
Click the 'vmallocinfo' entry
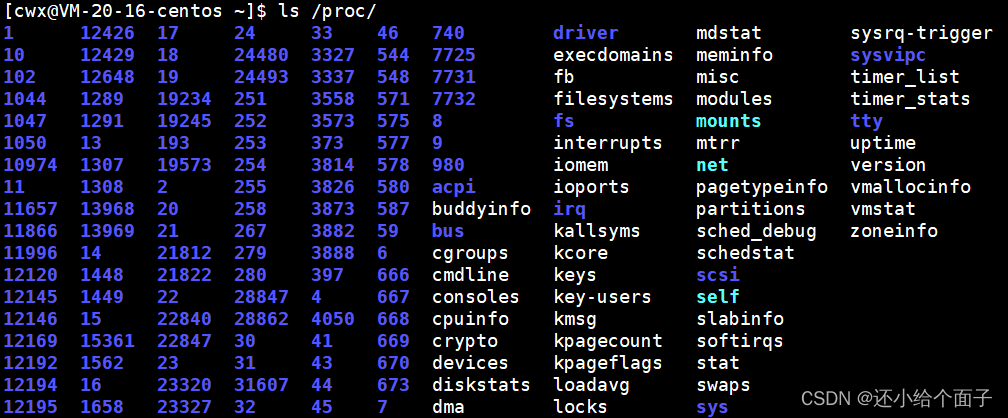coord(910,186)
